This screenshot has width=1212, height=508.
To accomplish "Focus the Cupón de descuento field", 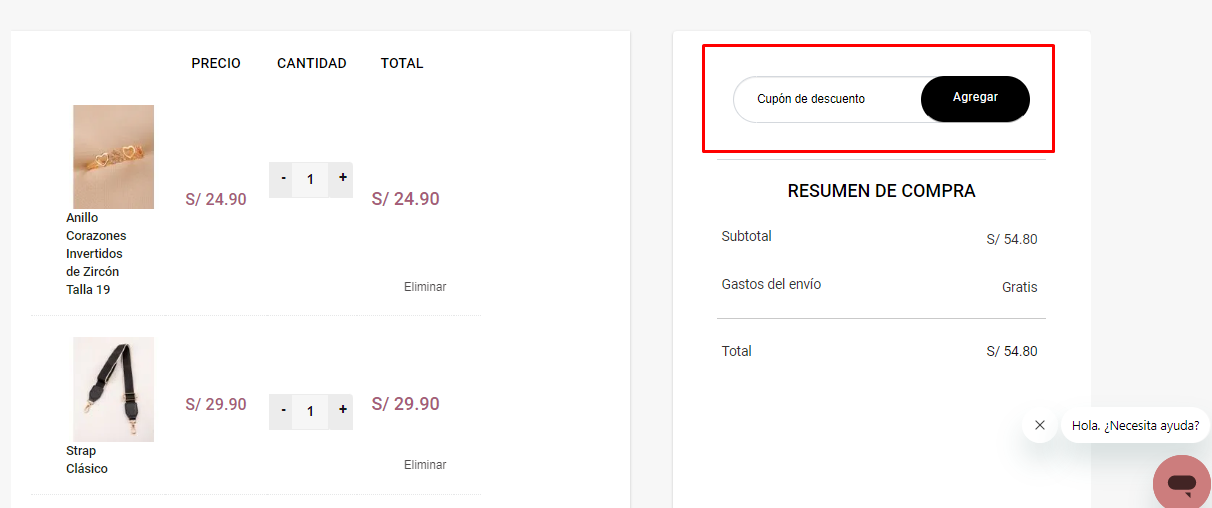I will 828,99.
